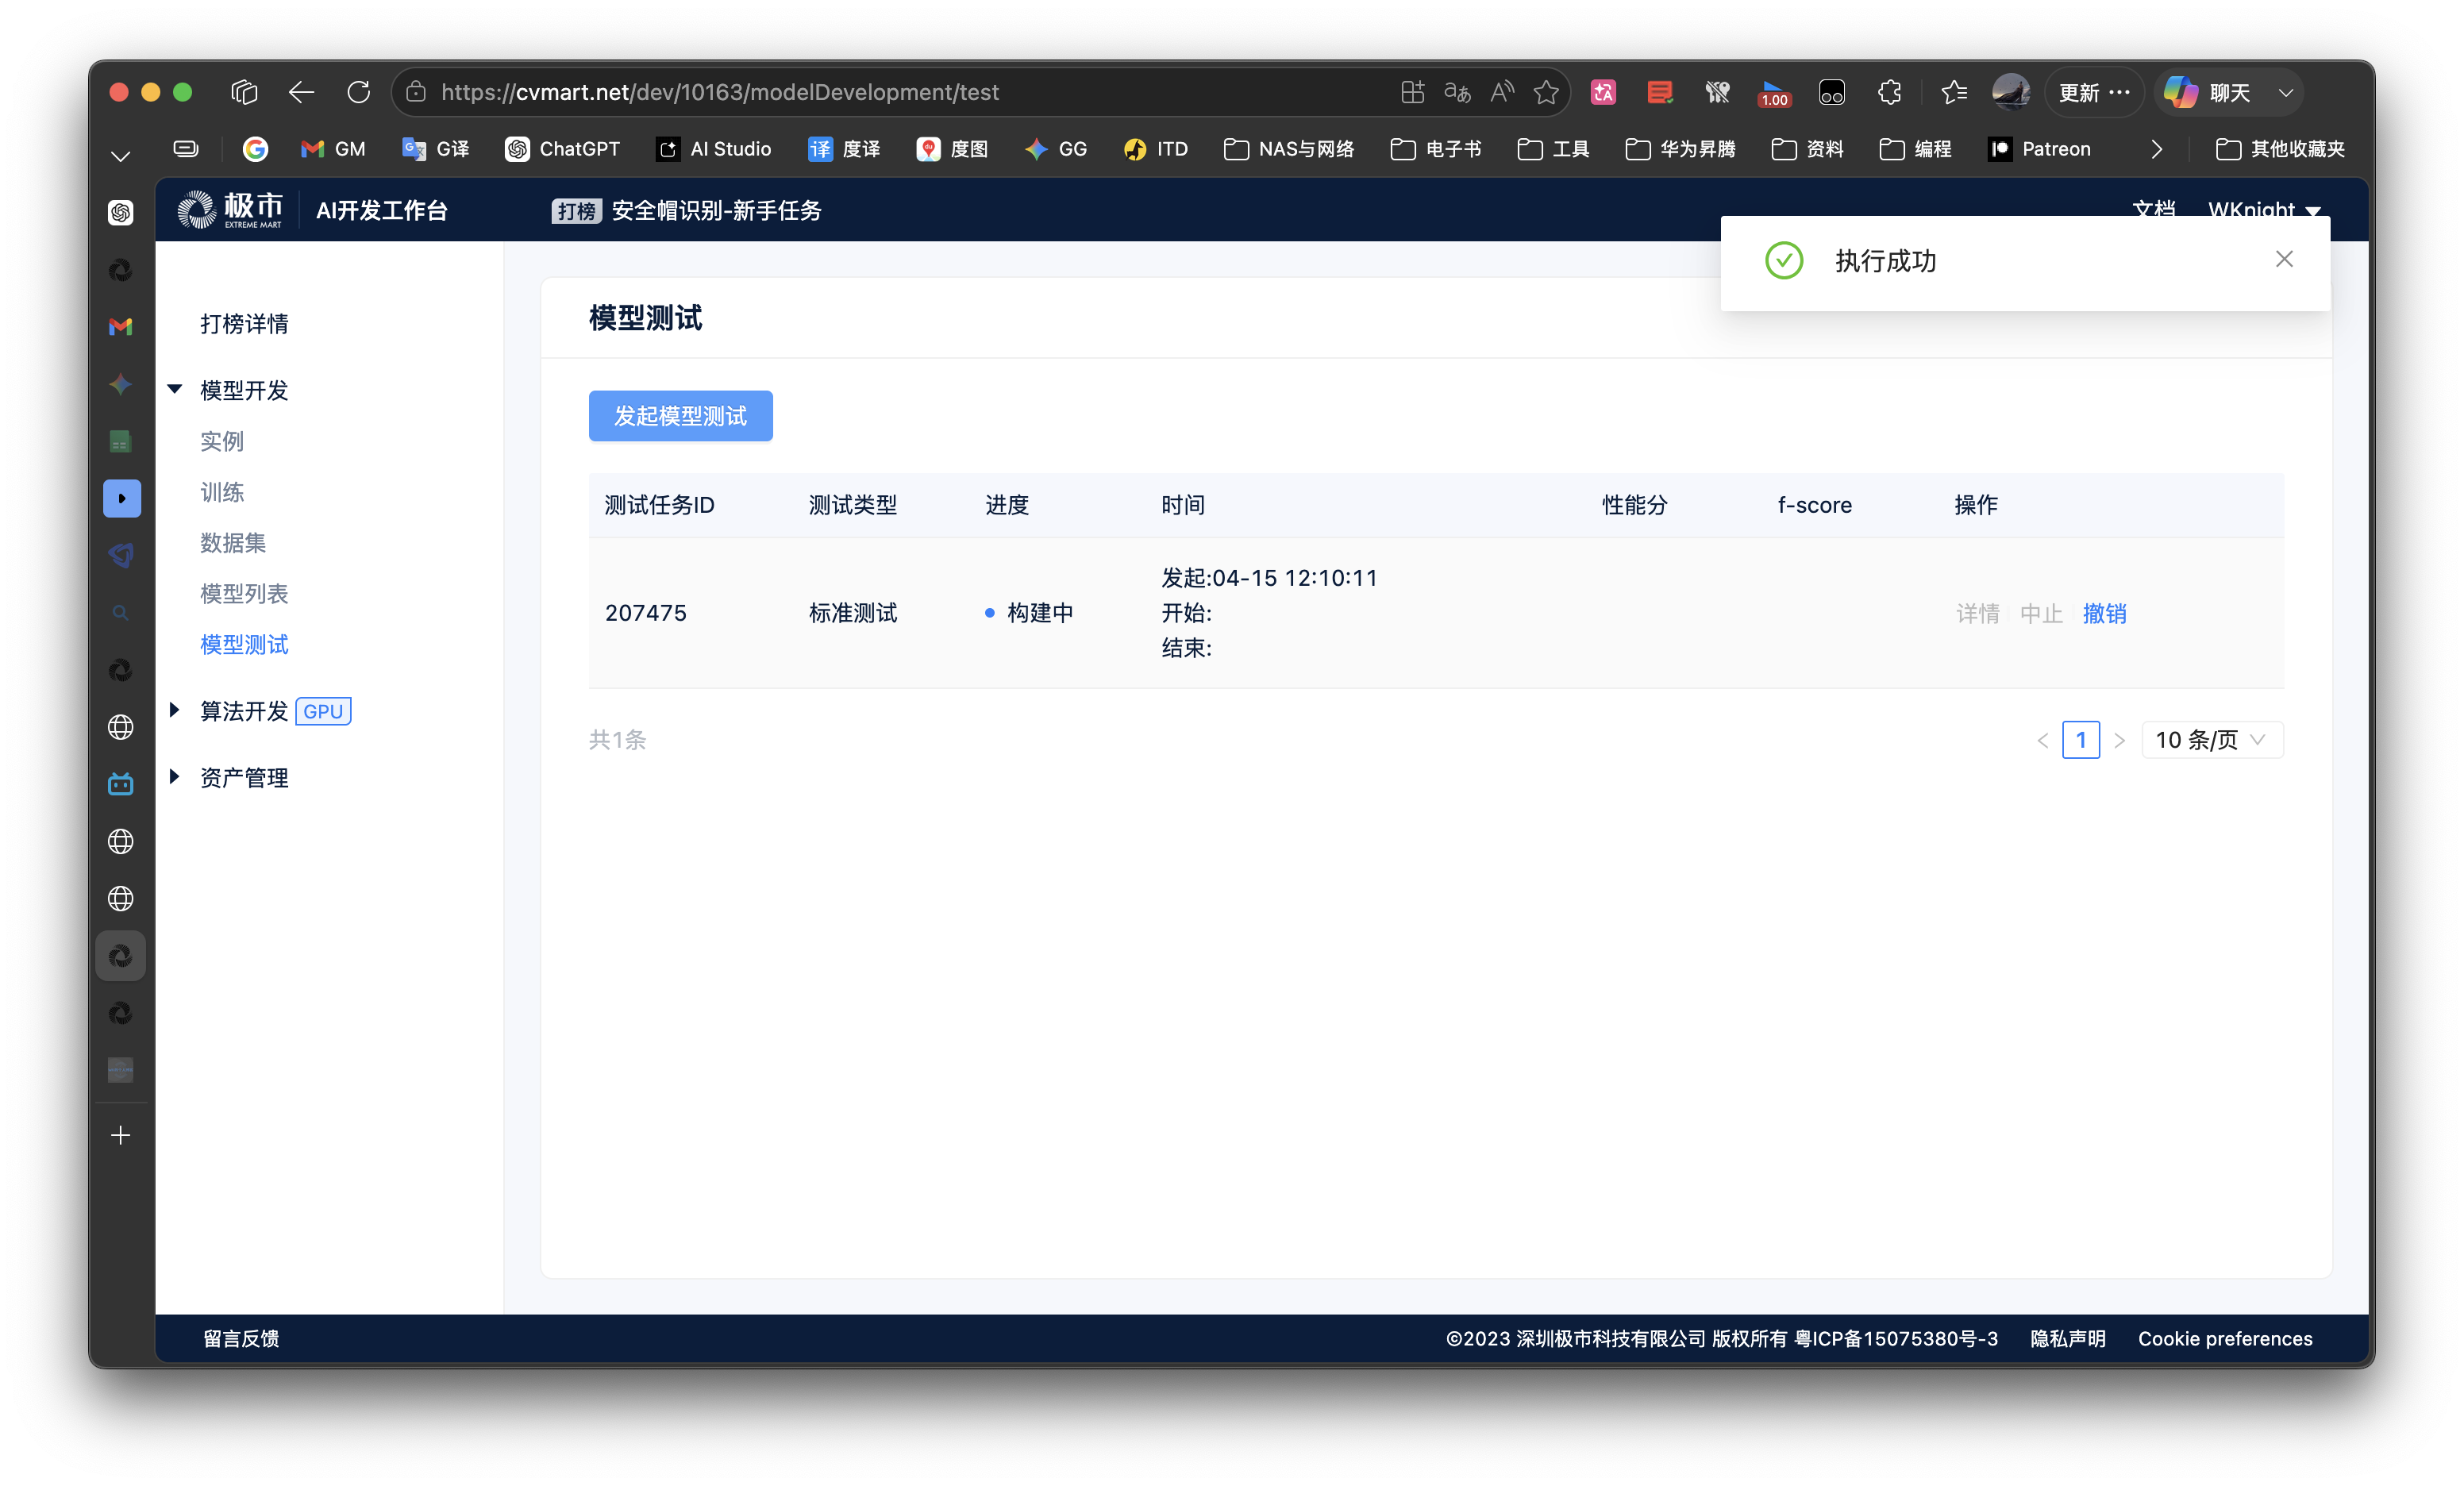This screenshot has width=2464, height=1486.
Task: Click the browser address bar URL
Action: [720, 92]
